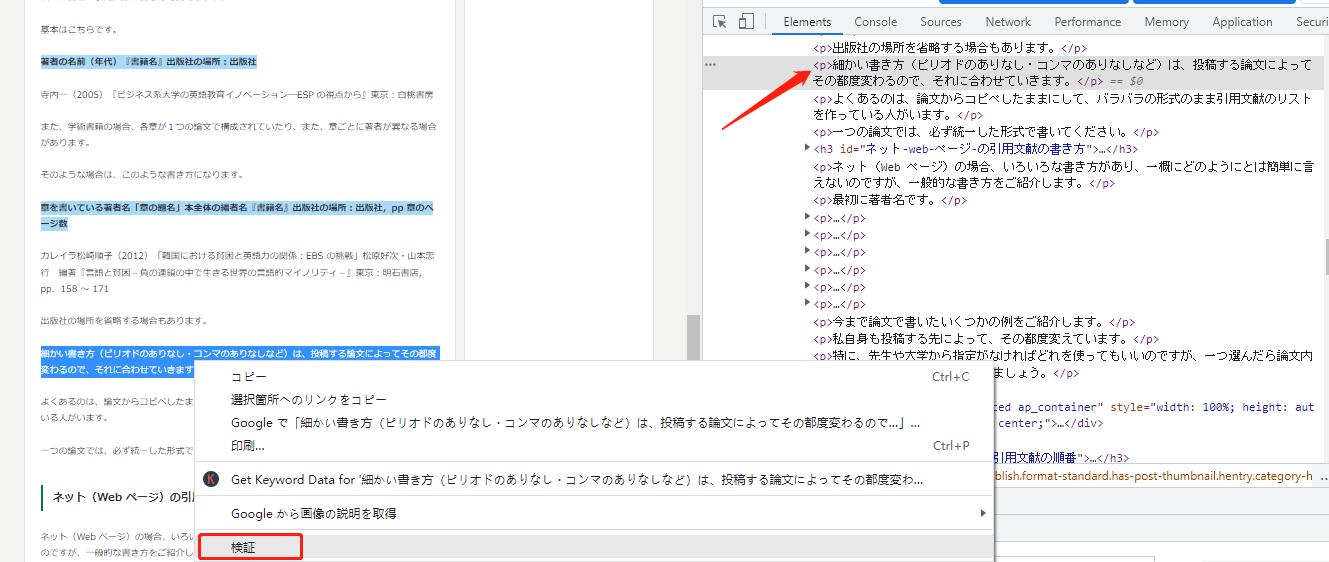Click the selected blue paragraph starting 細かい書き方 on the page
The image size is (1329, 562).
[x=238, y=361]
